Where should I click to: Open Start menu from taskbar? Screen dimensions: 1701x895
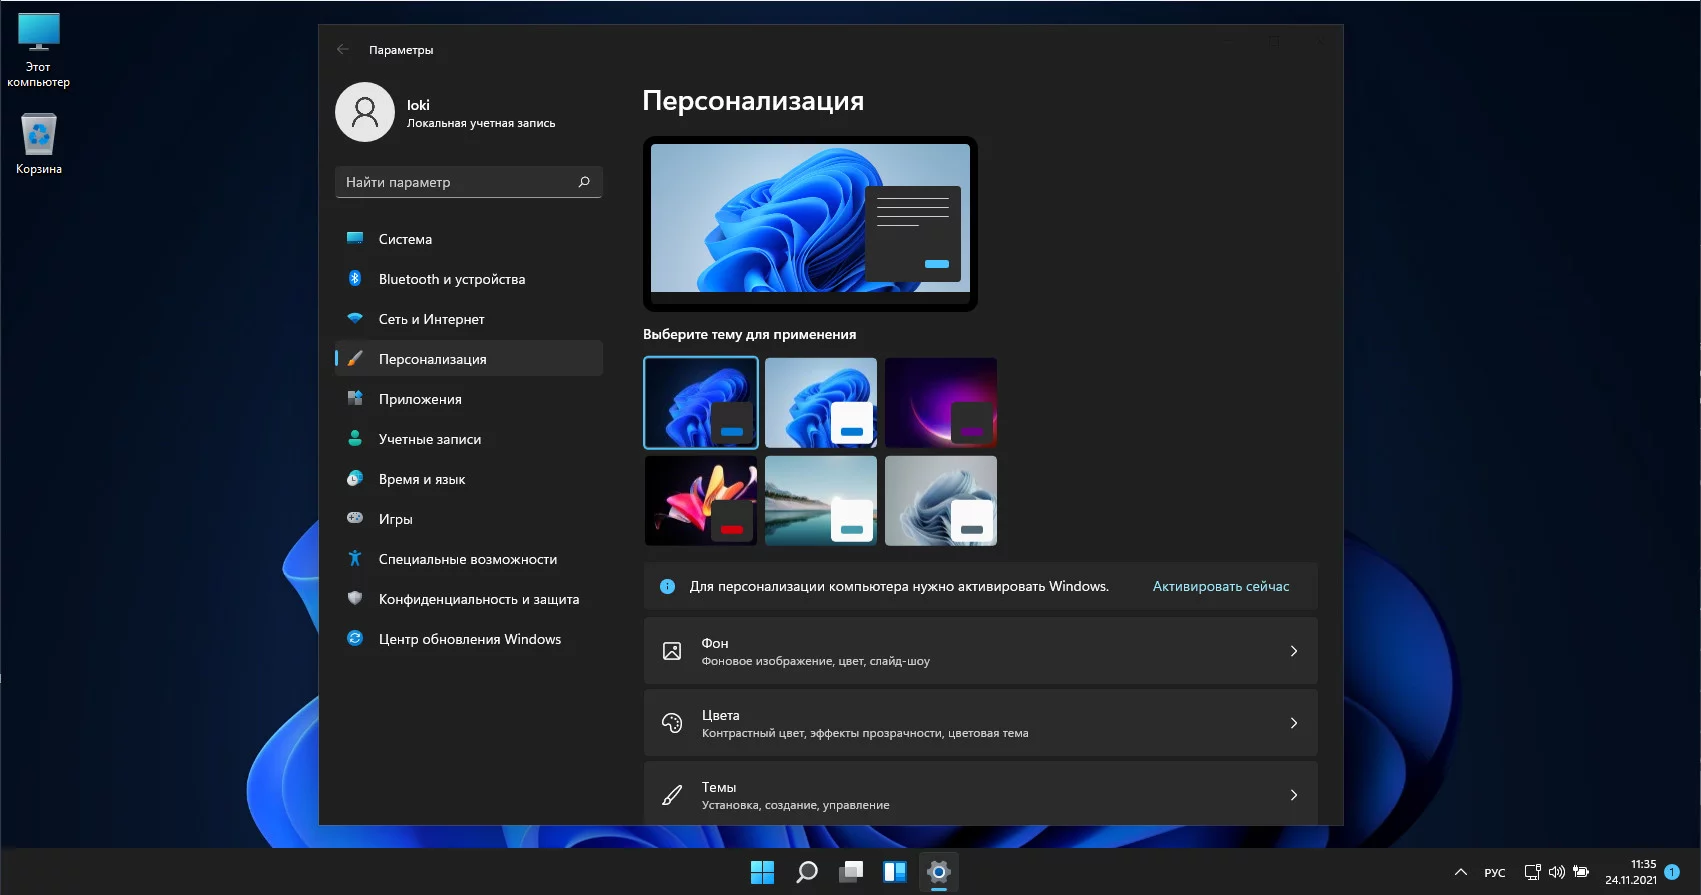762,872
